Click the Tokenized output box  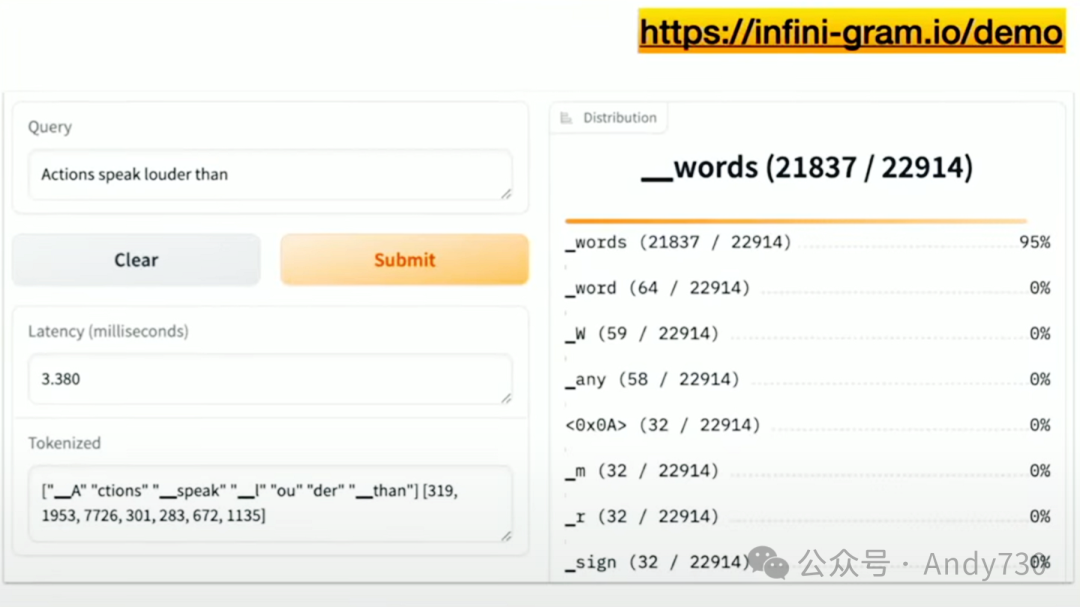(270, 503)
